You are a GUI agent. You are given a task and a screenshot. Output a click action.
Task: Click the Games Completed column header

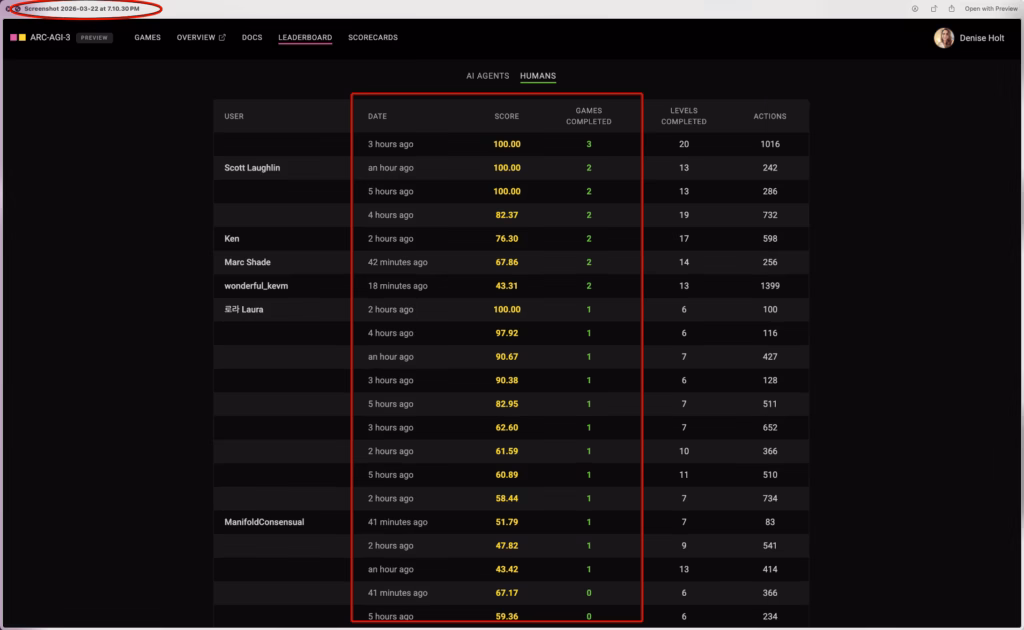[588, 116]
